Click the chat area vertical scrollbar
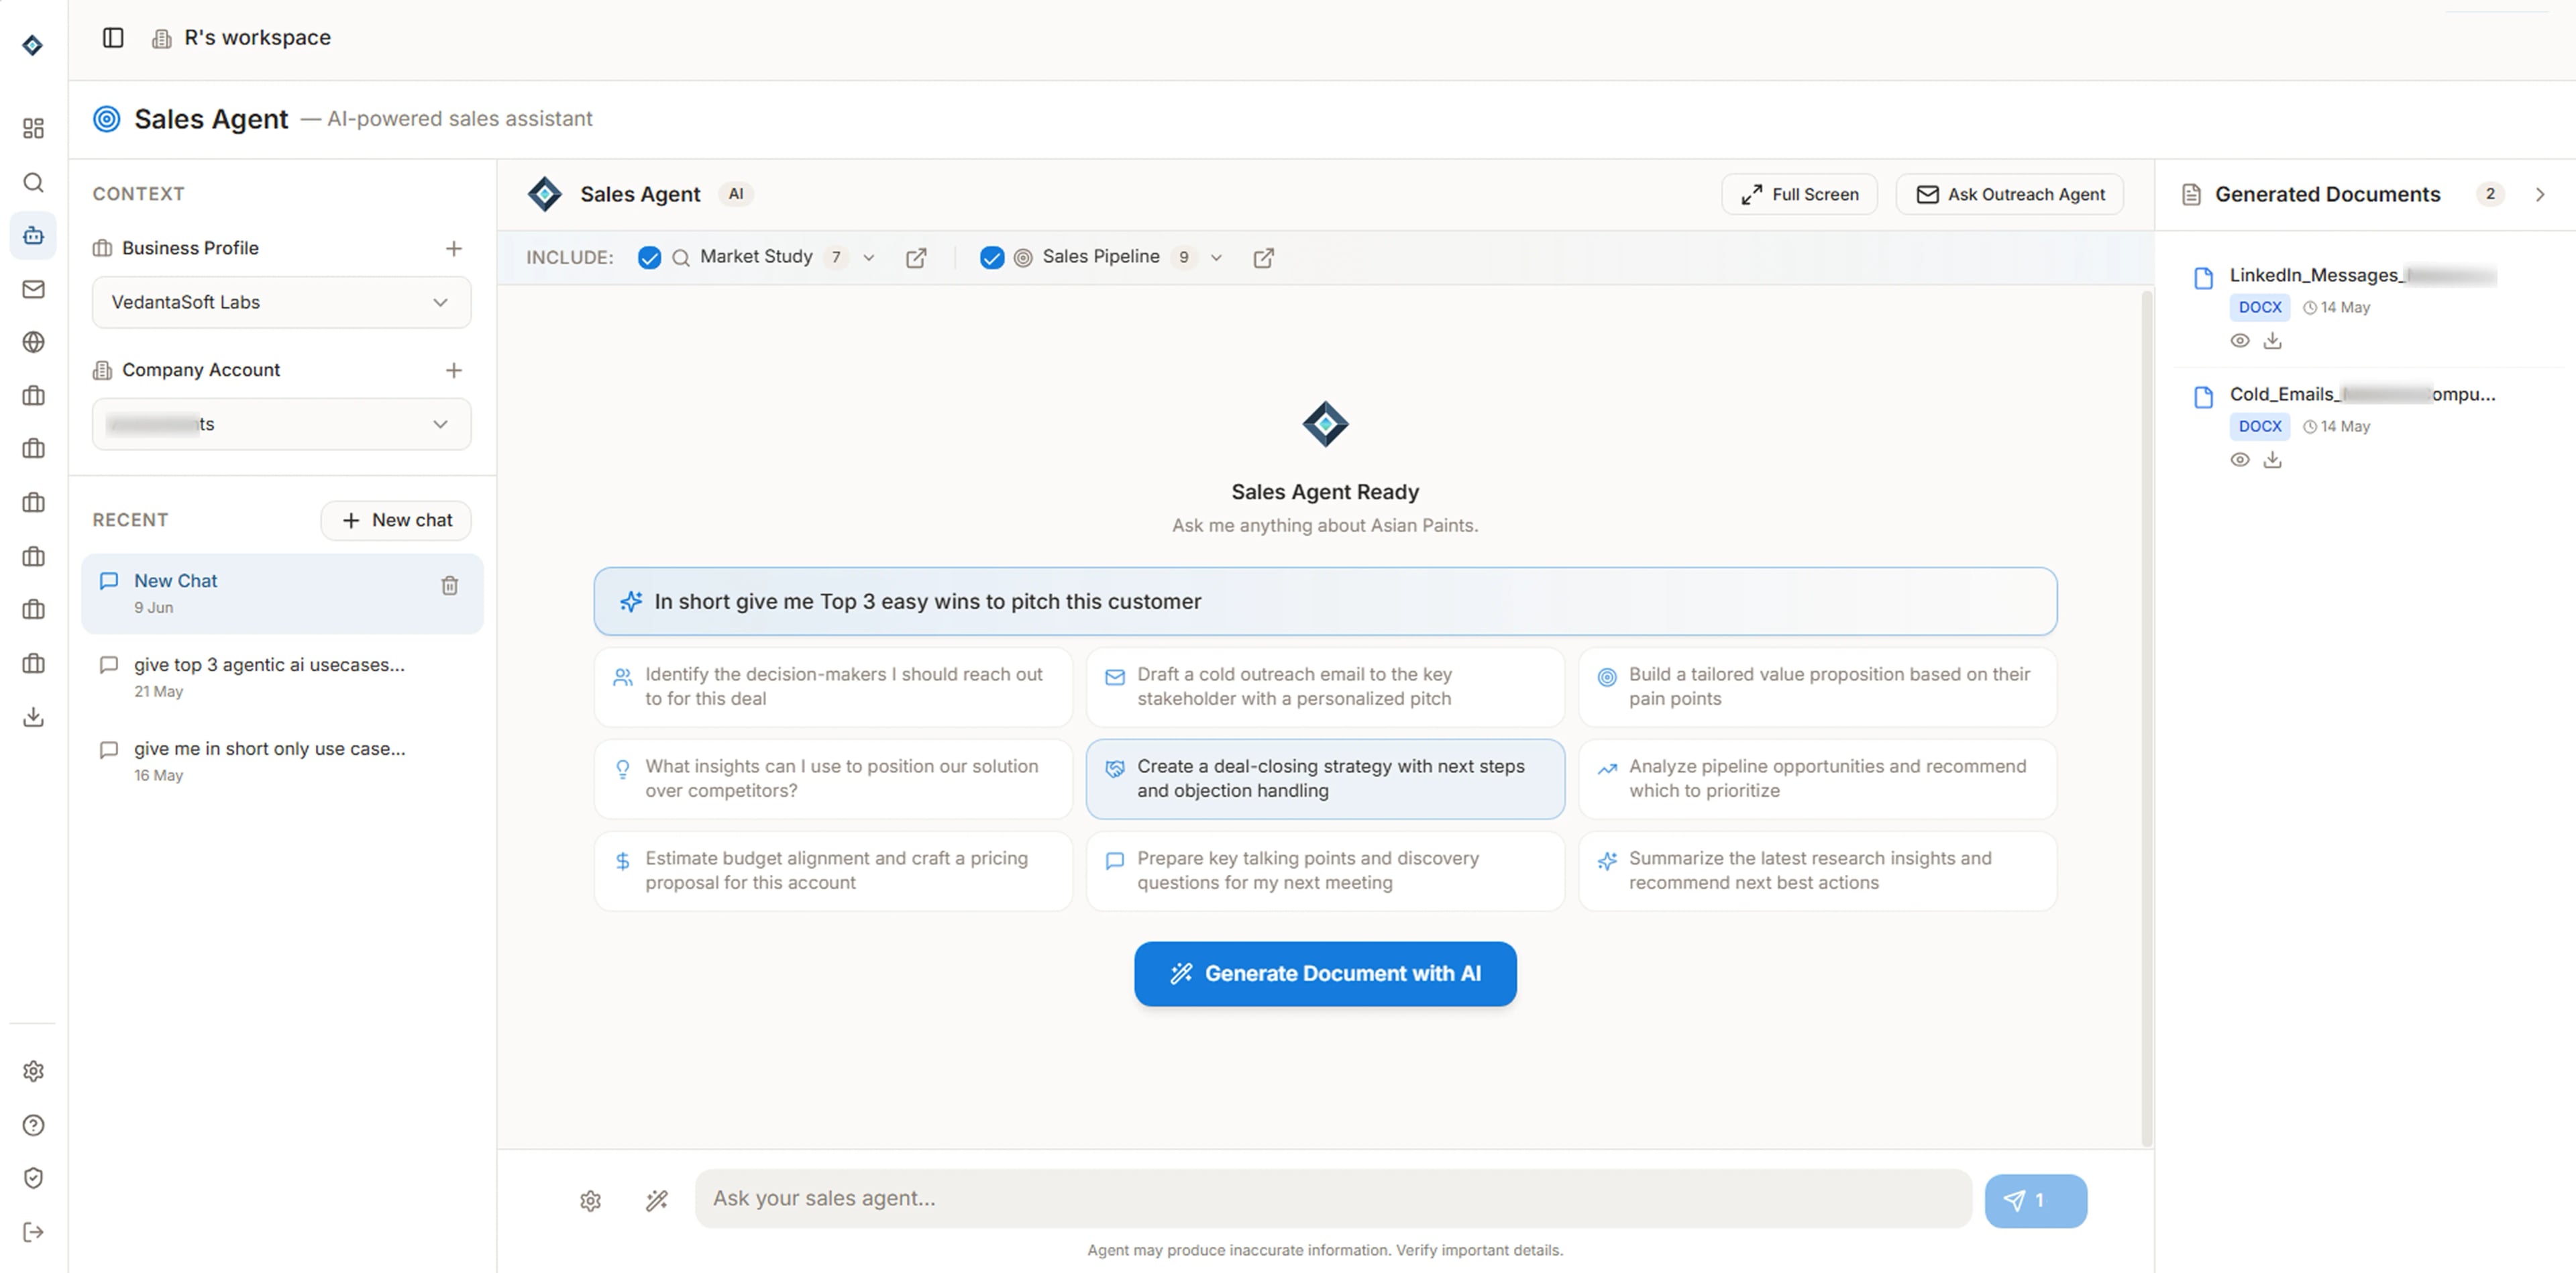The height and width of the screenshot is (1273, 2576). click(2146, 718)
